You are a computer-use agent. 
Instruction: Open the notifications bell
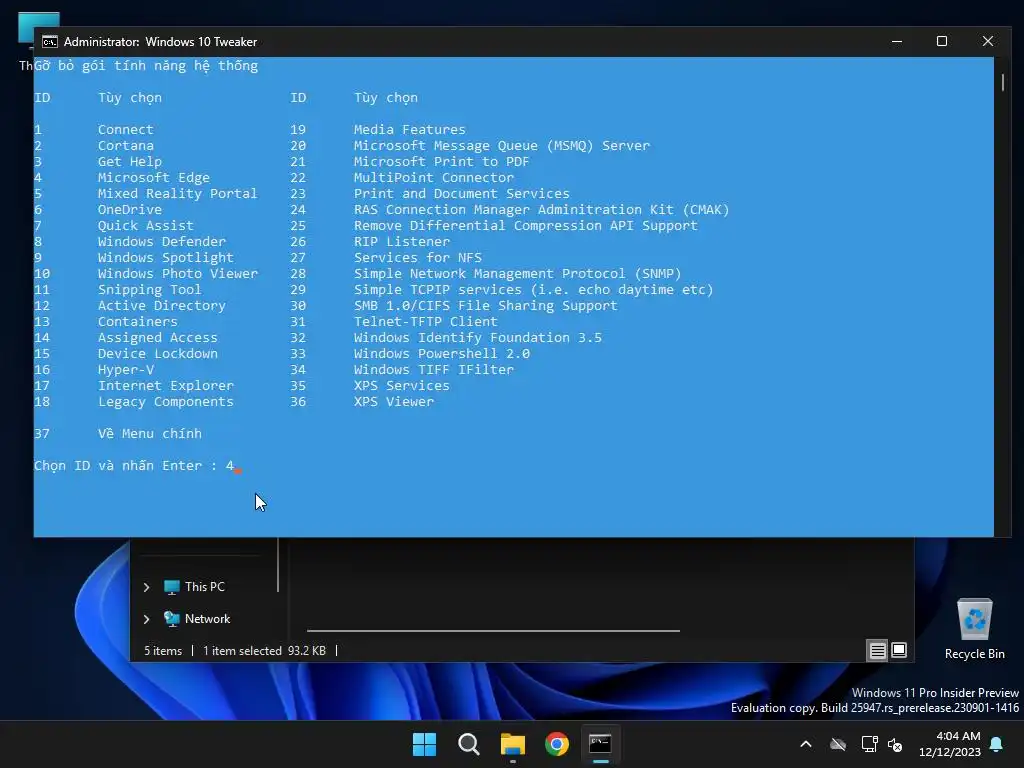pyautogui.click(x=997, y=744)
